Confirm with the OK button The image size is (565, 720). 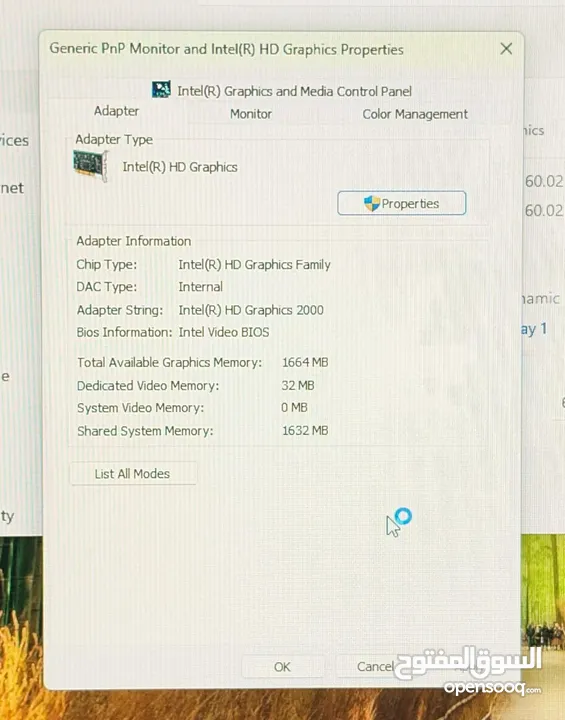point(282,667)
